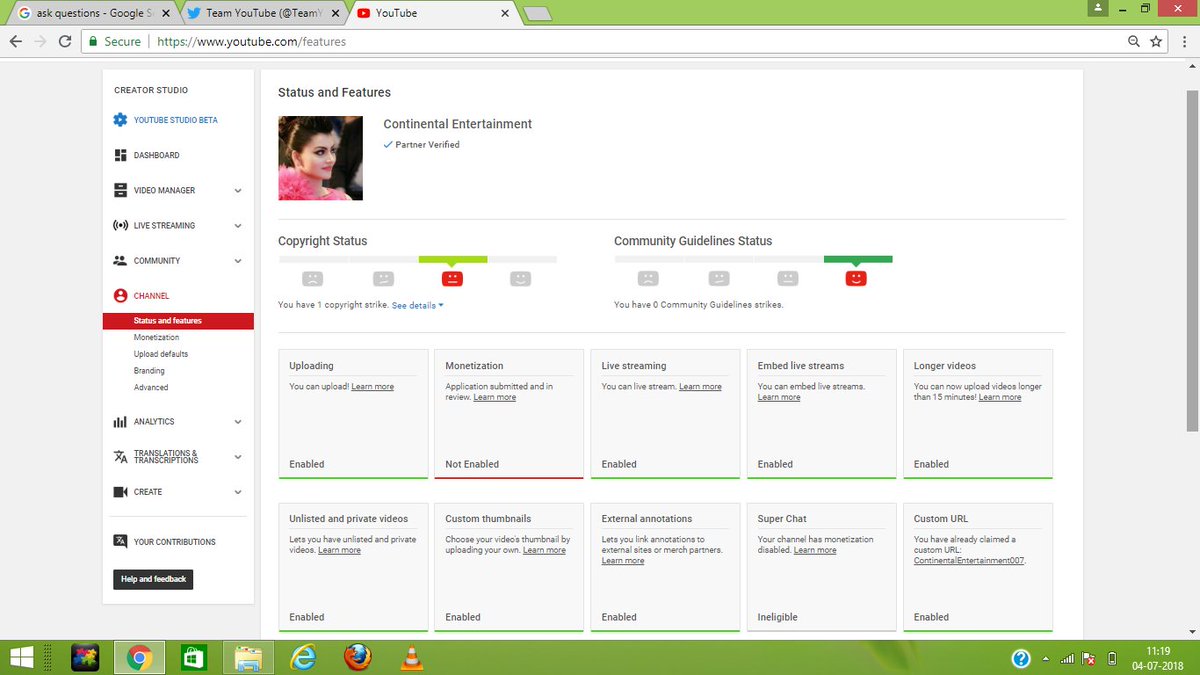Open ContinentalEntertainment007 custom URL link

pyautogui.click(x=970, y=561)
